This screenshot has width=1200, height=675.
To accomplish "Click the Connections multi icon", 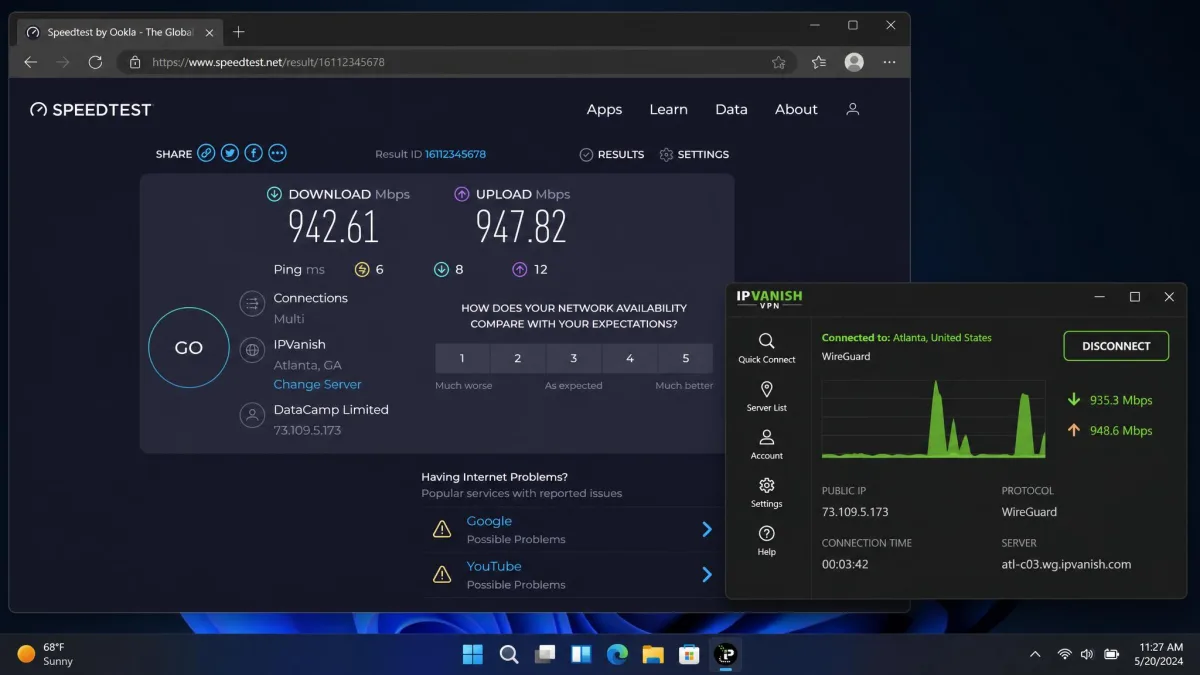I will pyautogui.click(x=252, y=304).
